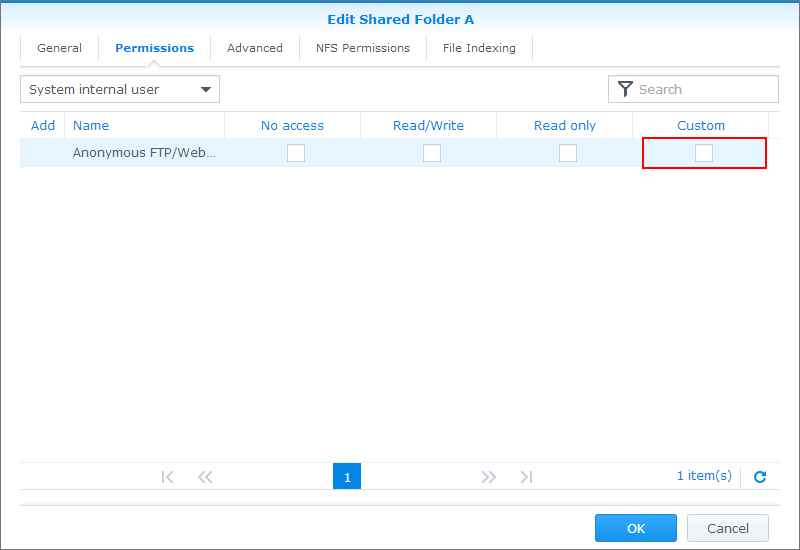This screenshot has width=800, height=550.
Task: Check Read/Write for Anonymous FTP/Web user
Action: [432, 153]
